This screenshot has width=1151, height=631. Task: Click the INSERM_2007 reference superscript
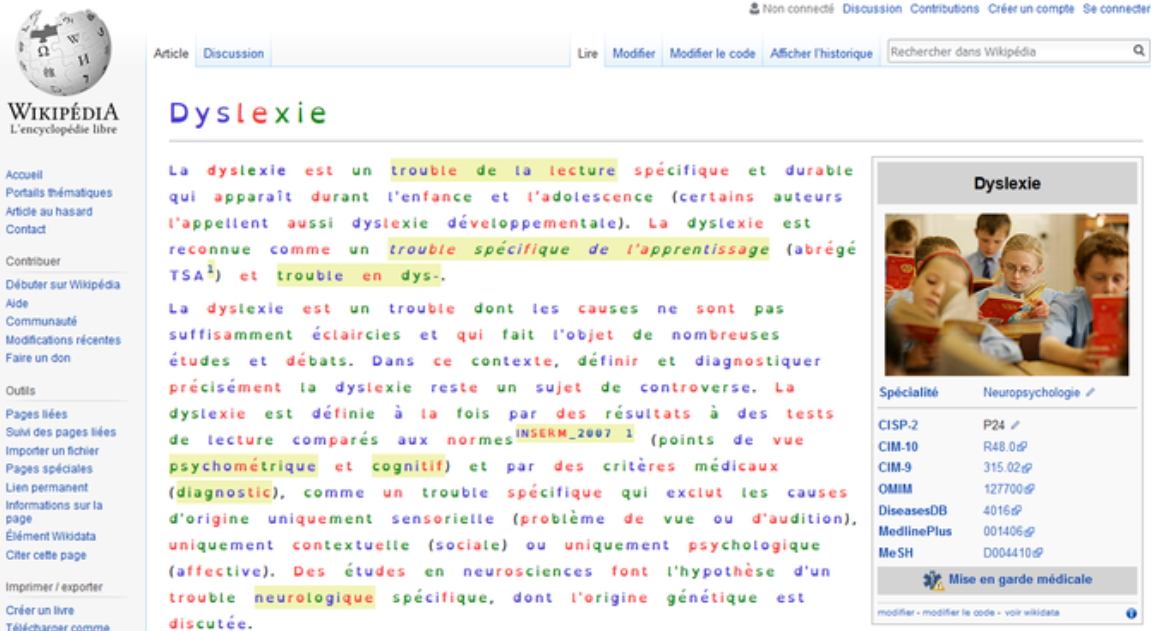574,433
